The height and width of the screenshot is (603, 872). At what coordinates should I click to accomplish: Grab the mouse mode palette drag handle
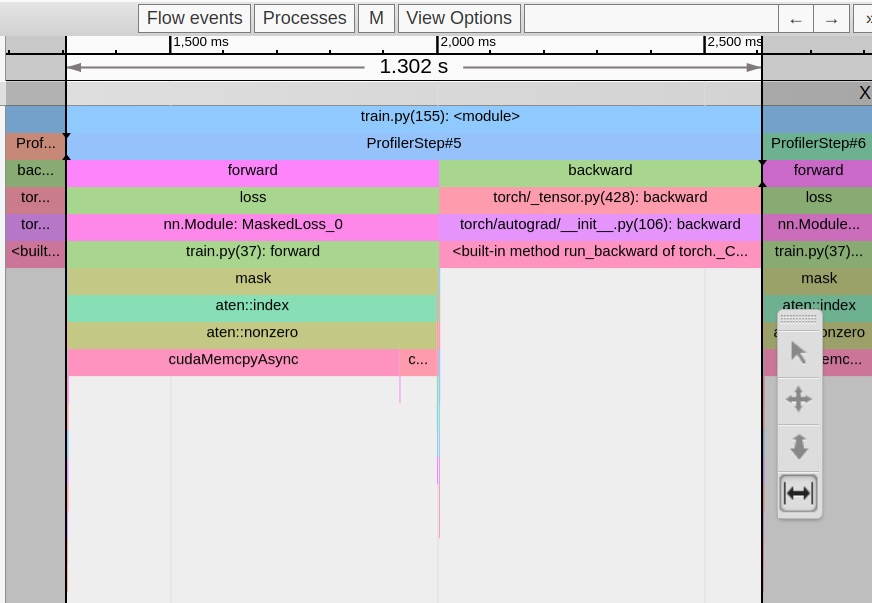pos(799,319)
